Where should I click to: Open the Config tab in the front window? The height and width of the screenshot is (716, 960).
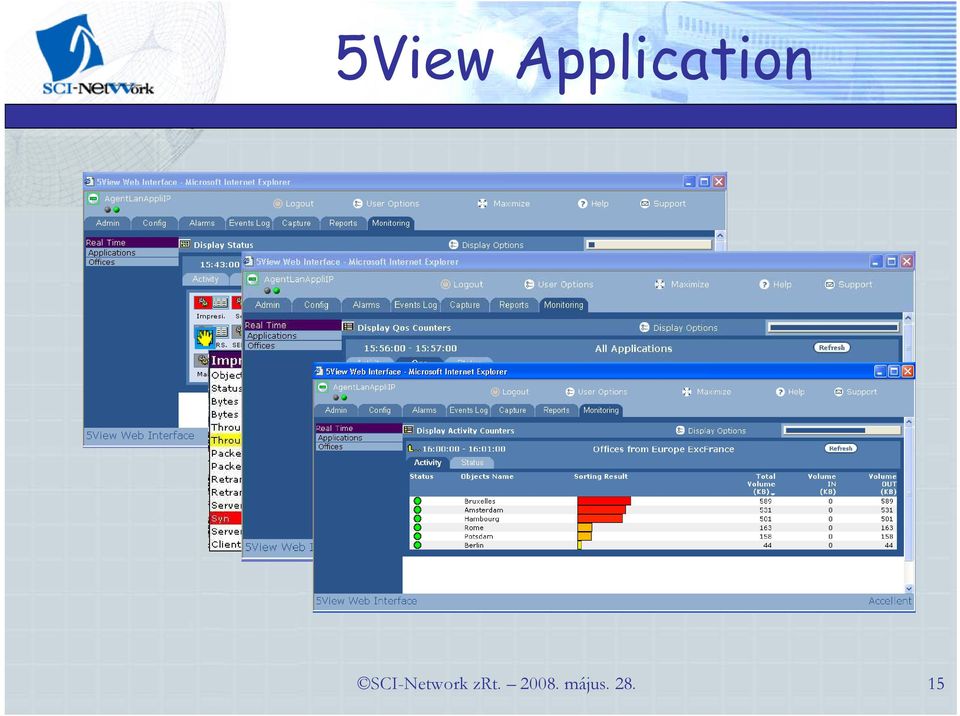point(380,410)
